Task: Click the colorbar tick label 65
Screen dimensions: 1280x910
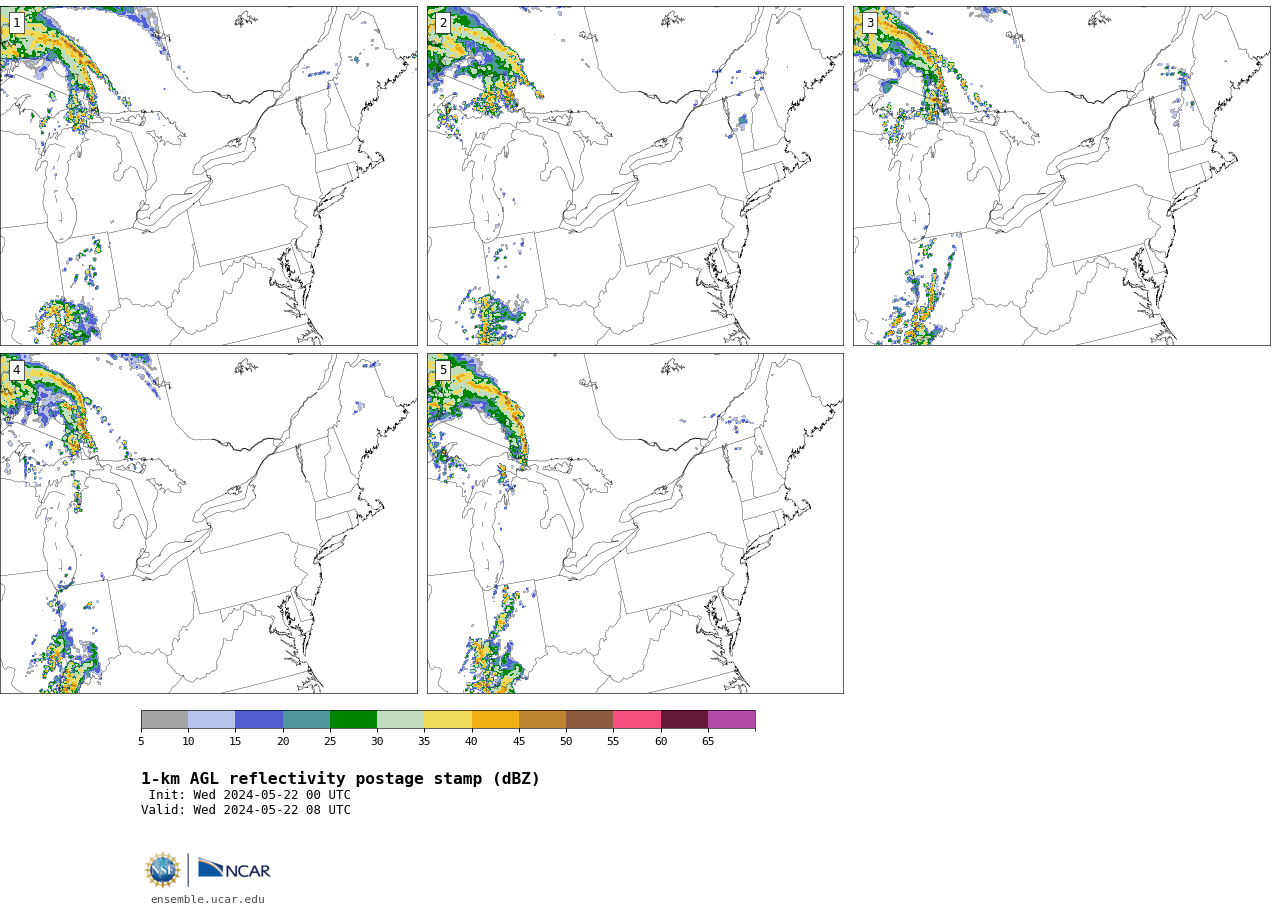Action: [x=708, y=741]
